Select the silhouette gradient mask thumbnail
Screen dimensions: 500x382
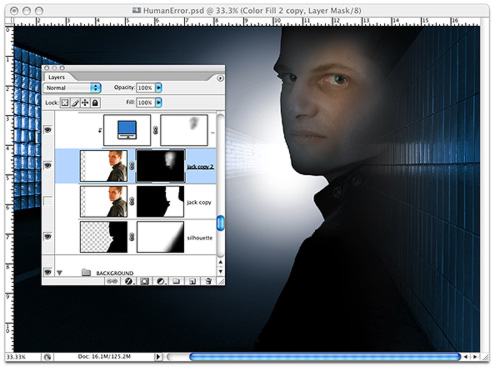coord(160,237)
